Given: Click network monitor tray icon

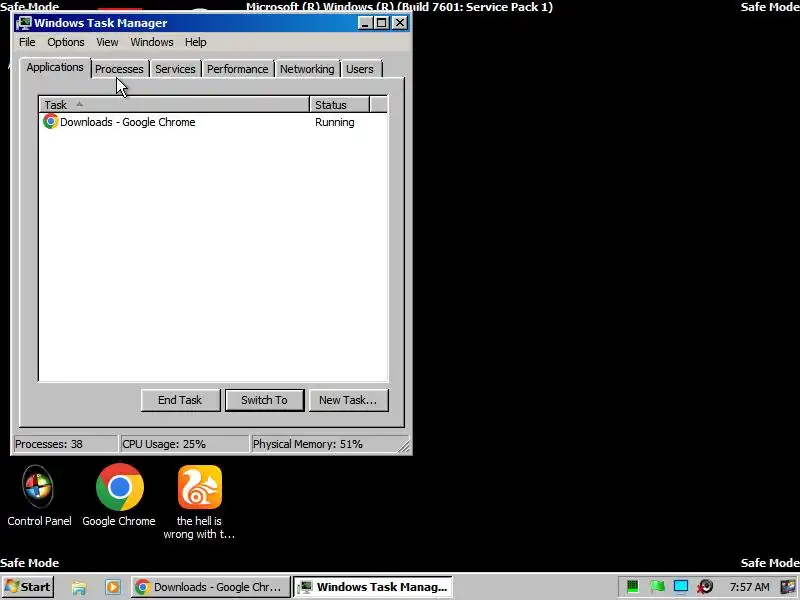Looking at the screenshot, I should [x=681, y=587].
